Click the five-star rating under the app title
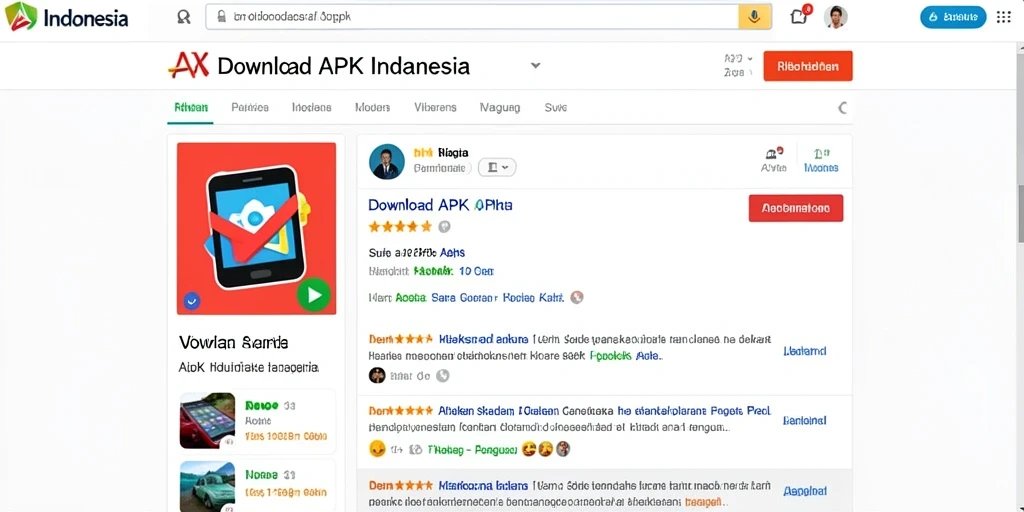 tap(400, 227)
